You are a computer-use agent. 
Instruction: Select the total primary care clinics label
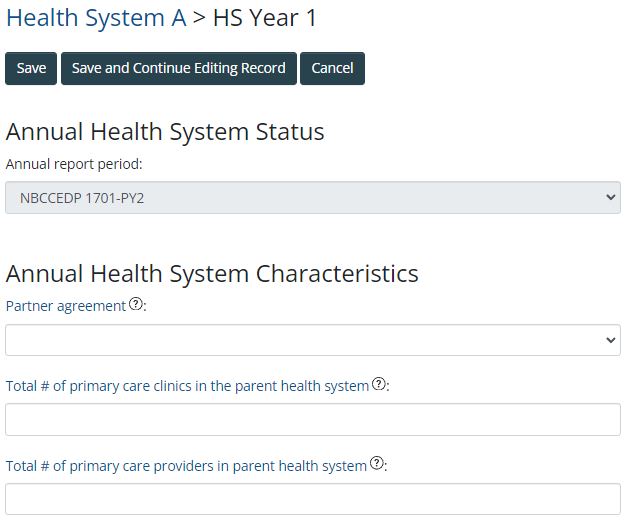(x=187, y=385)
